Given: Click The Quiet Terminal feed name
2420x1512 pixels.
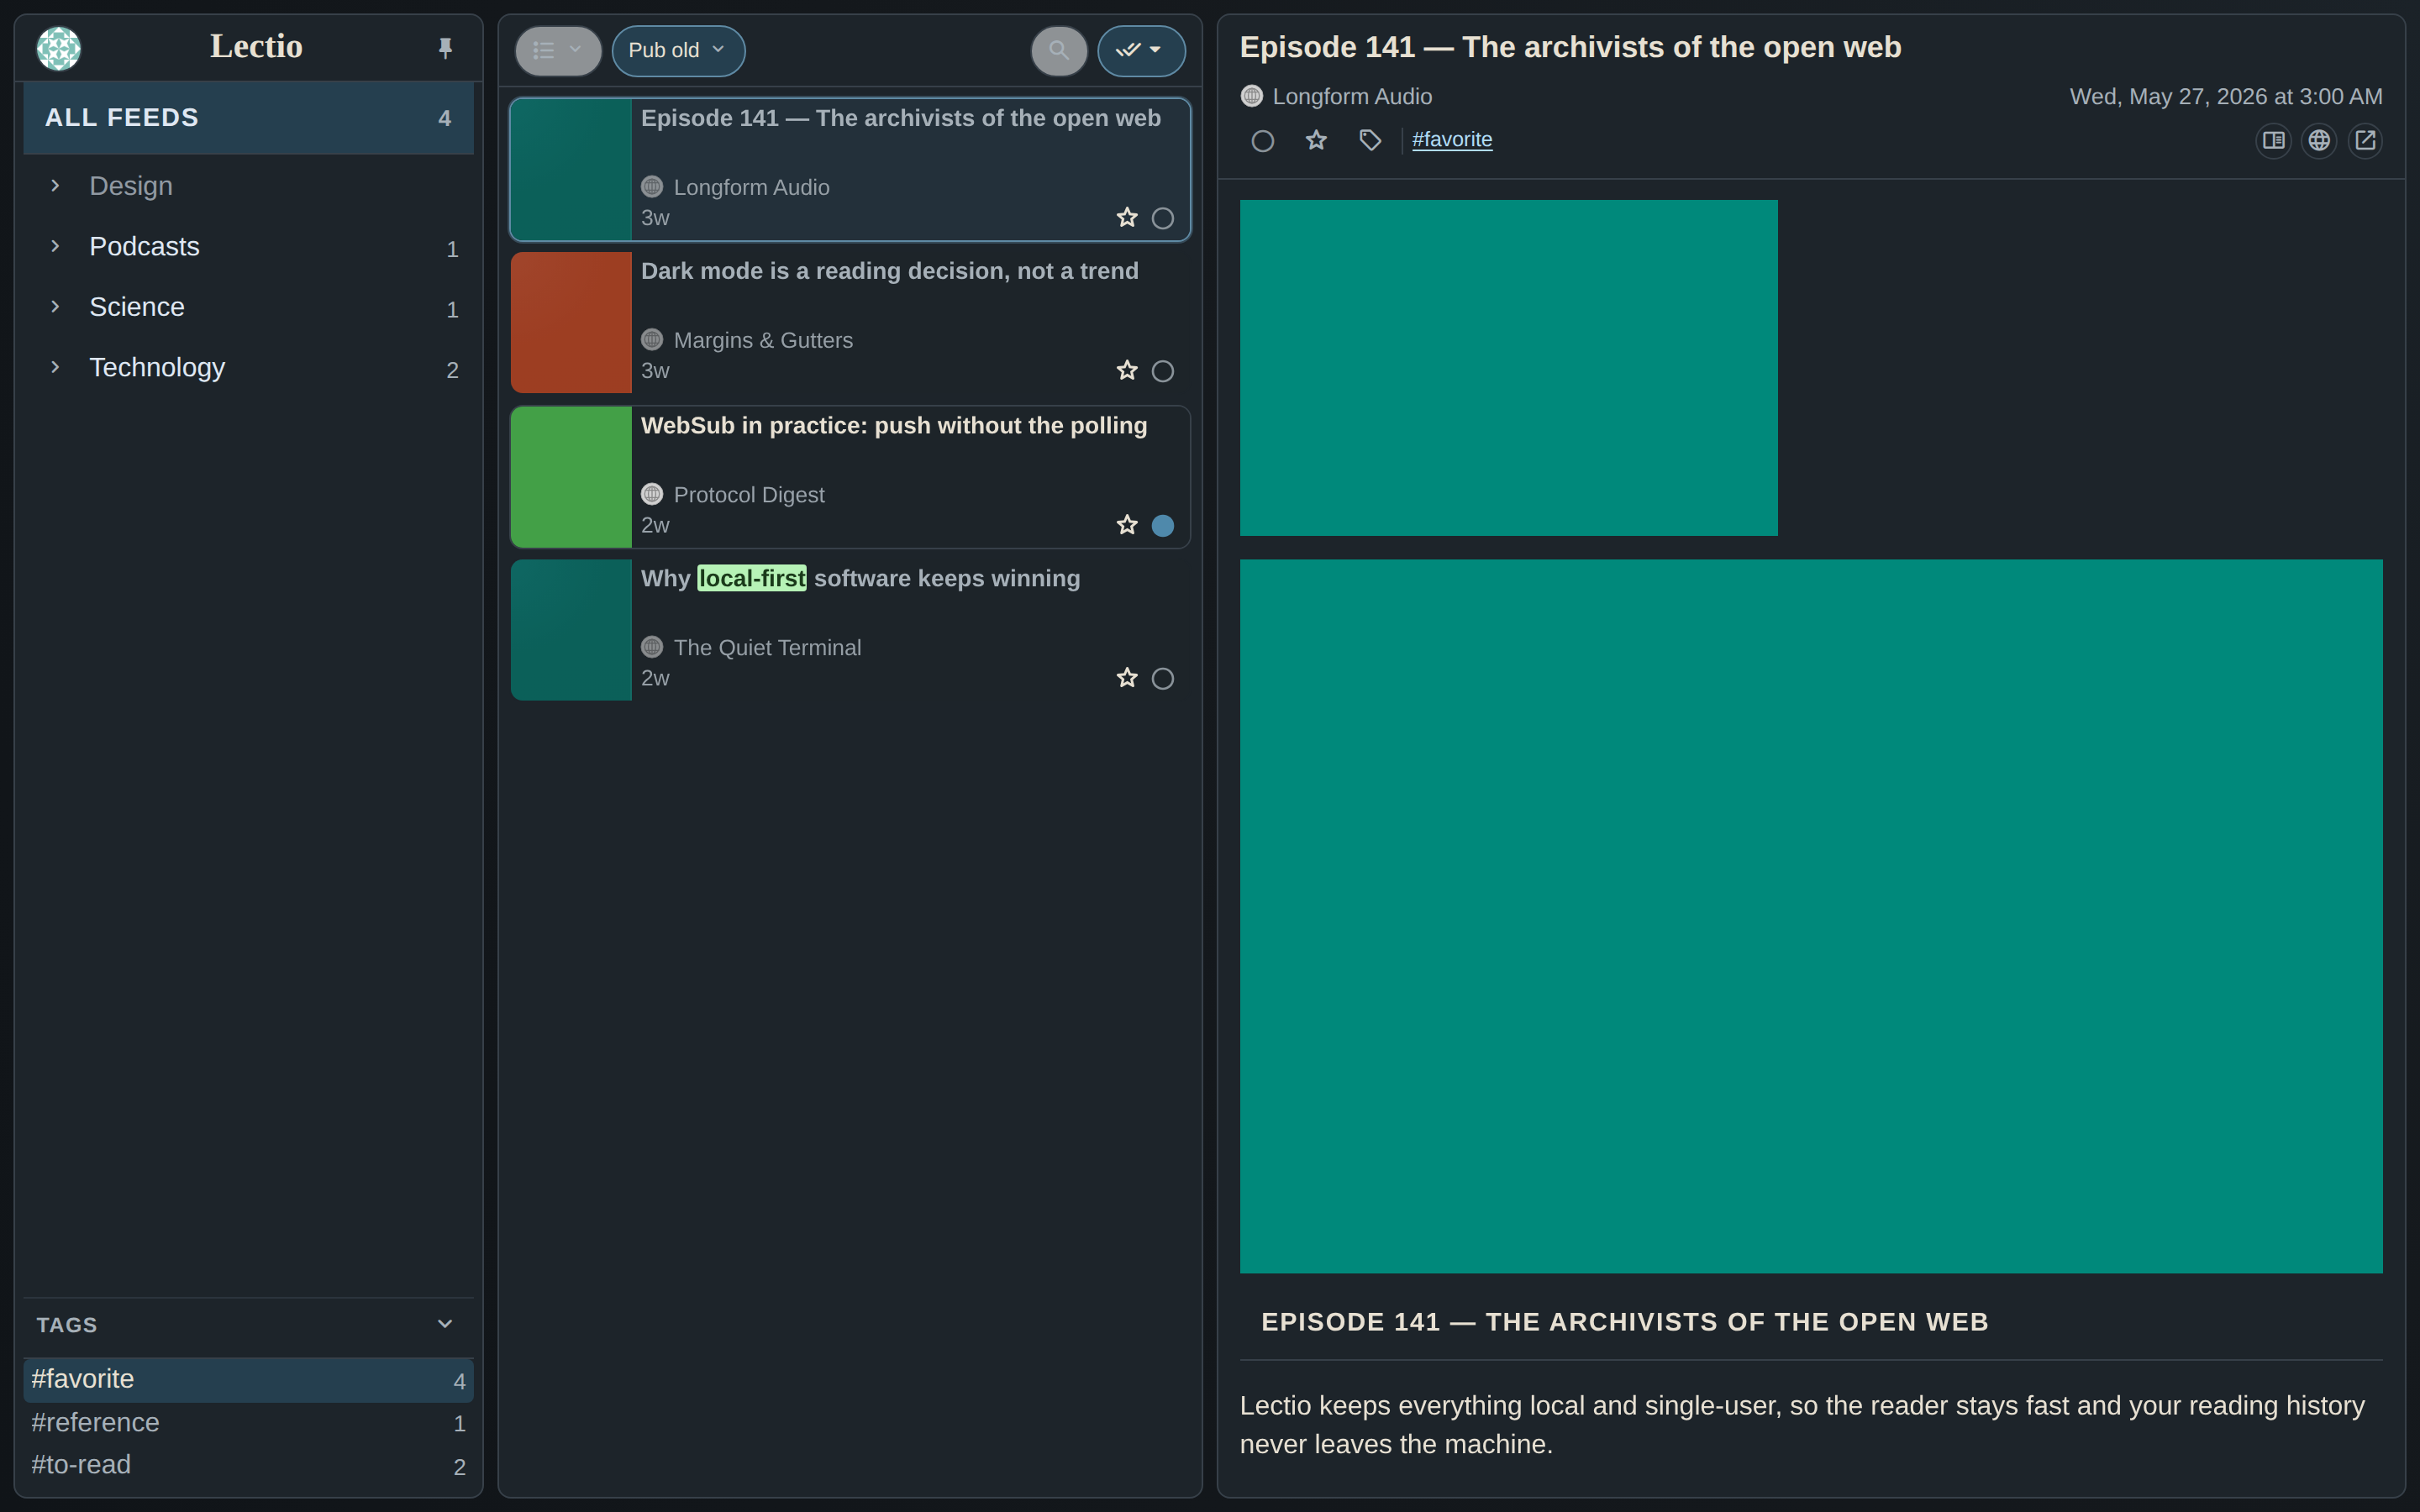Looking at the screenshot, I should pyautogui.click(x=767, y=648).
